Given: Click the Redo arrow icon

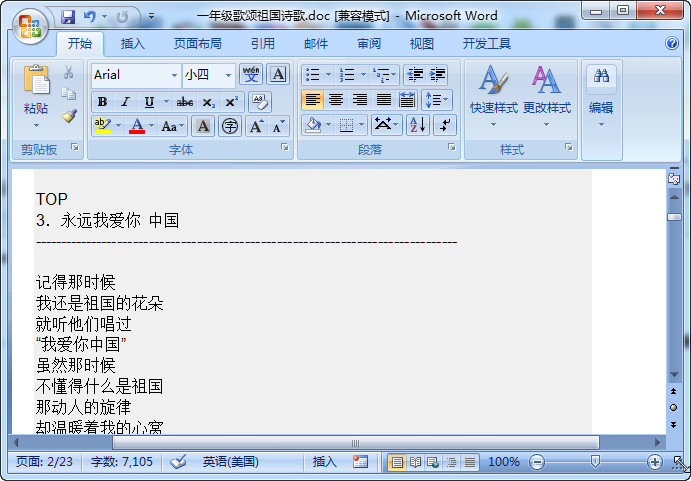Looking at the screenshot, I should [x=122, y=17].
